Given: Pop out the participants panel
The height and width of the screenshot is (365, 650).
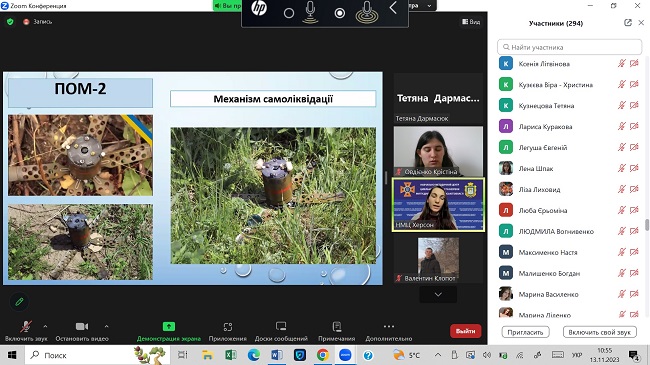Looking at the screenshot, I should (628, 23).
